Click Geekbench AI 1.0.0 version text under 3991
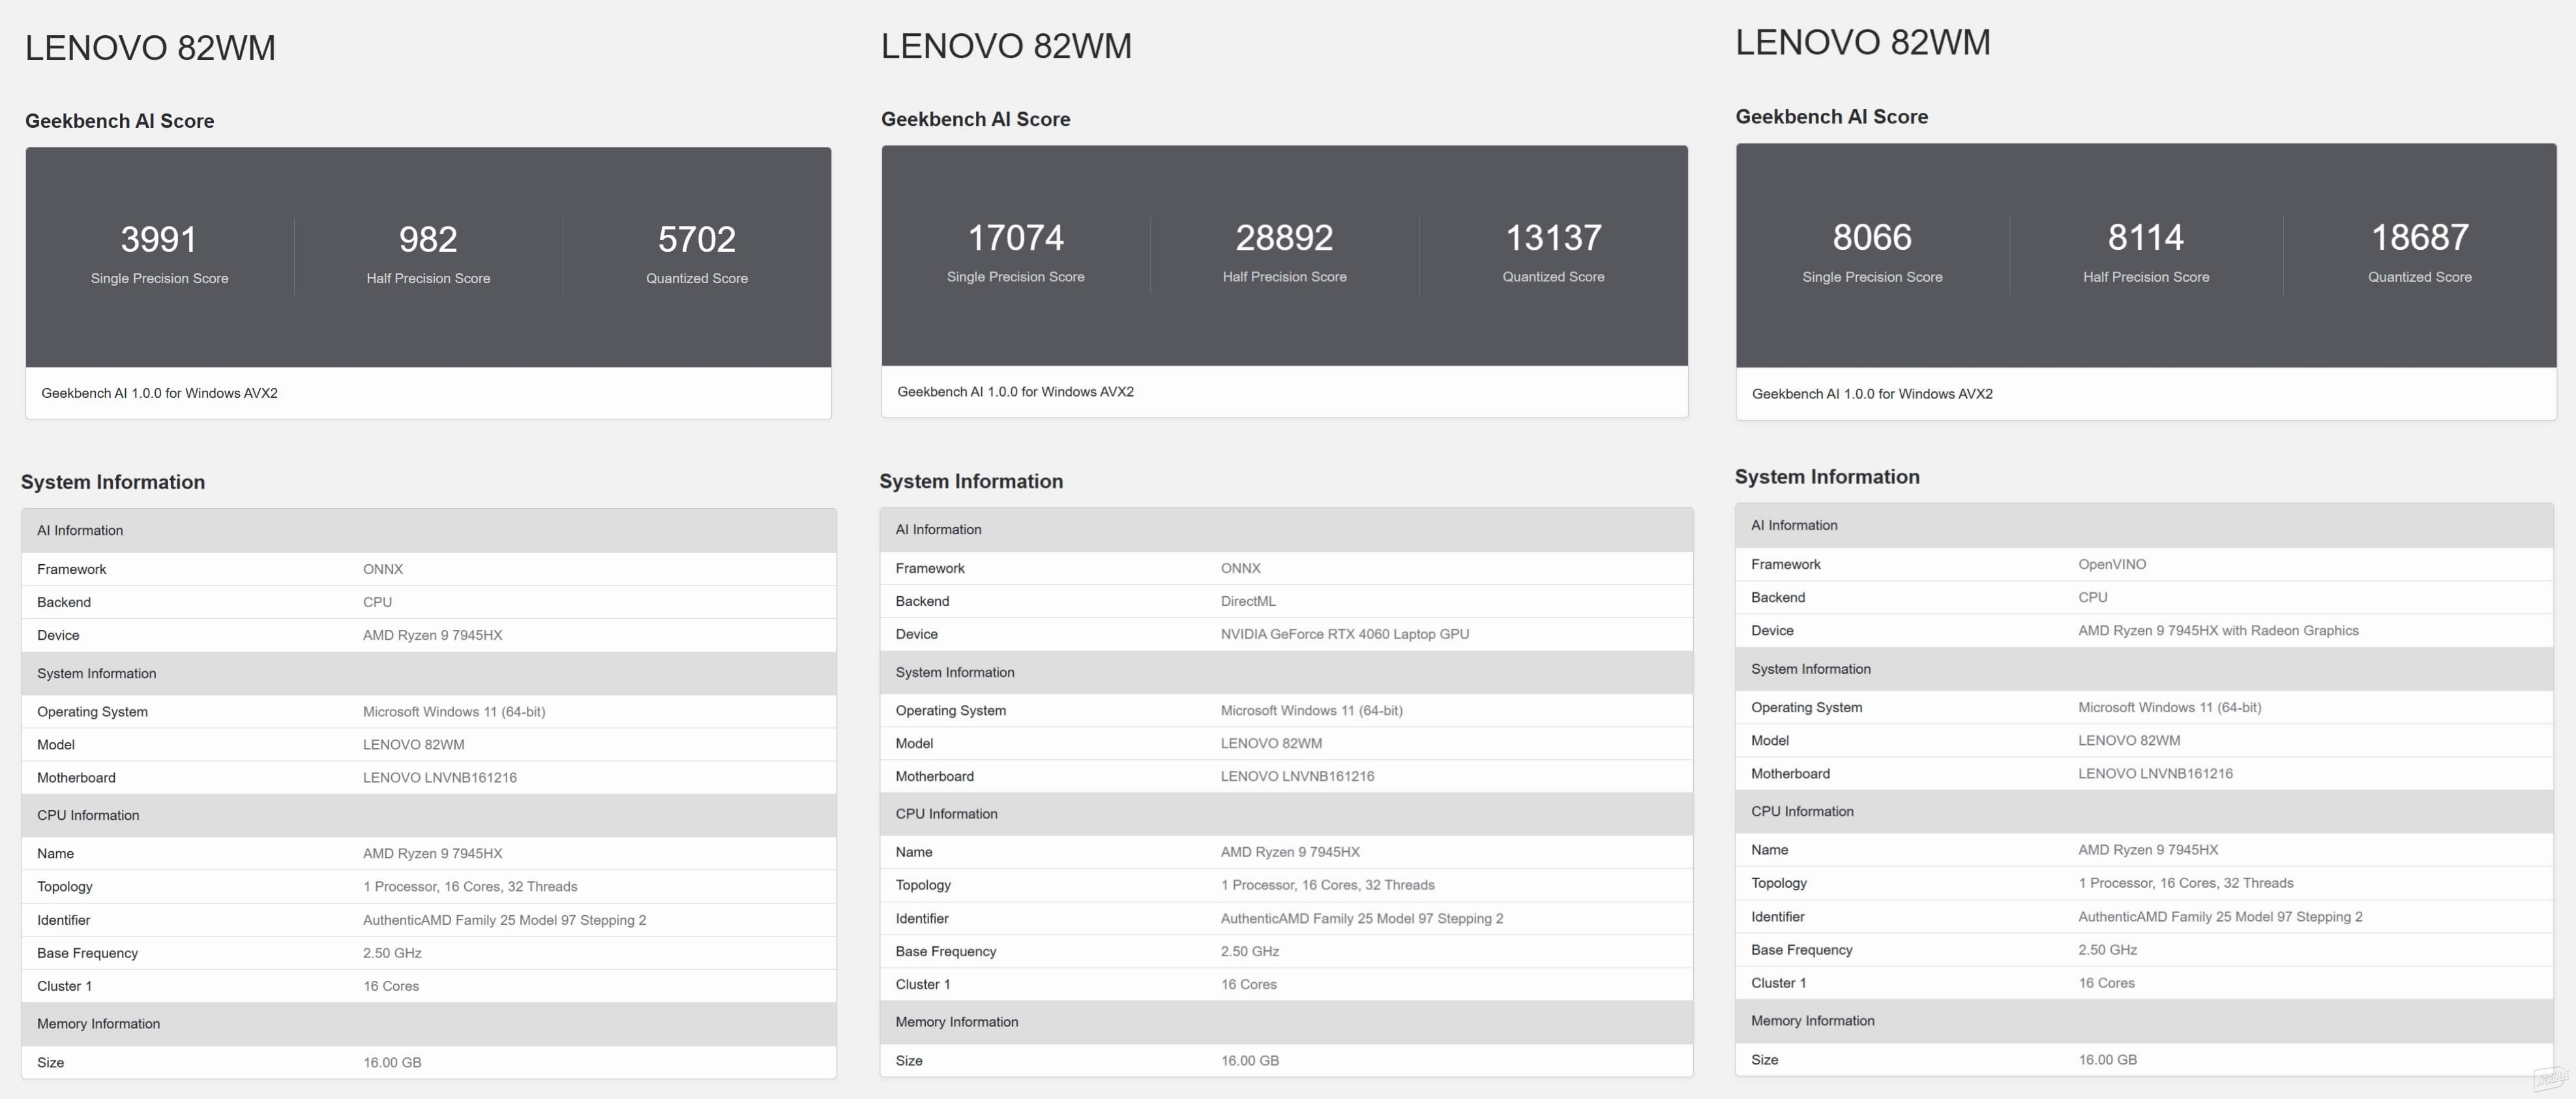Viewport: 2576px width, 1099px height. 159,393
